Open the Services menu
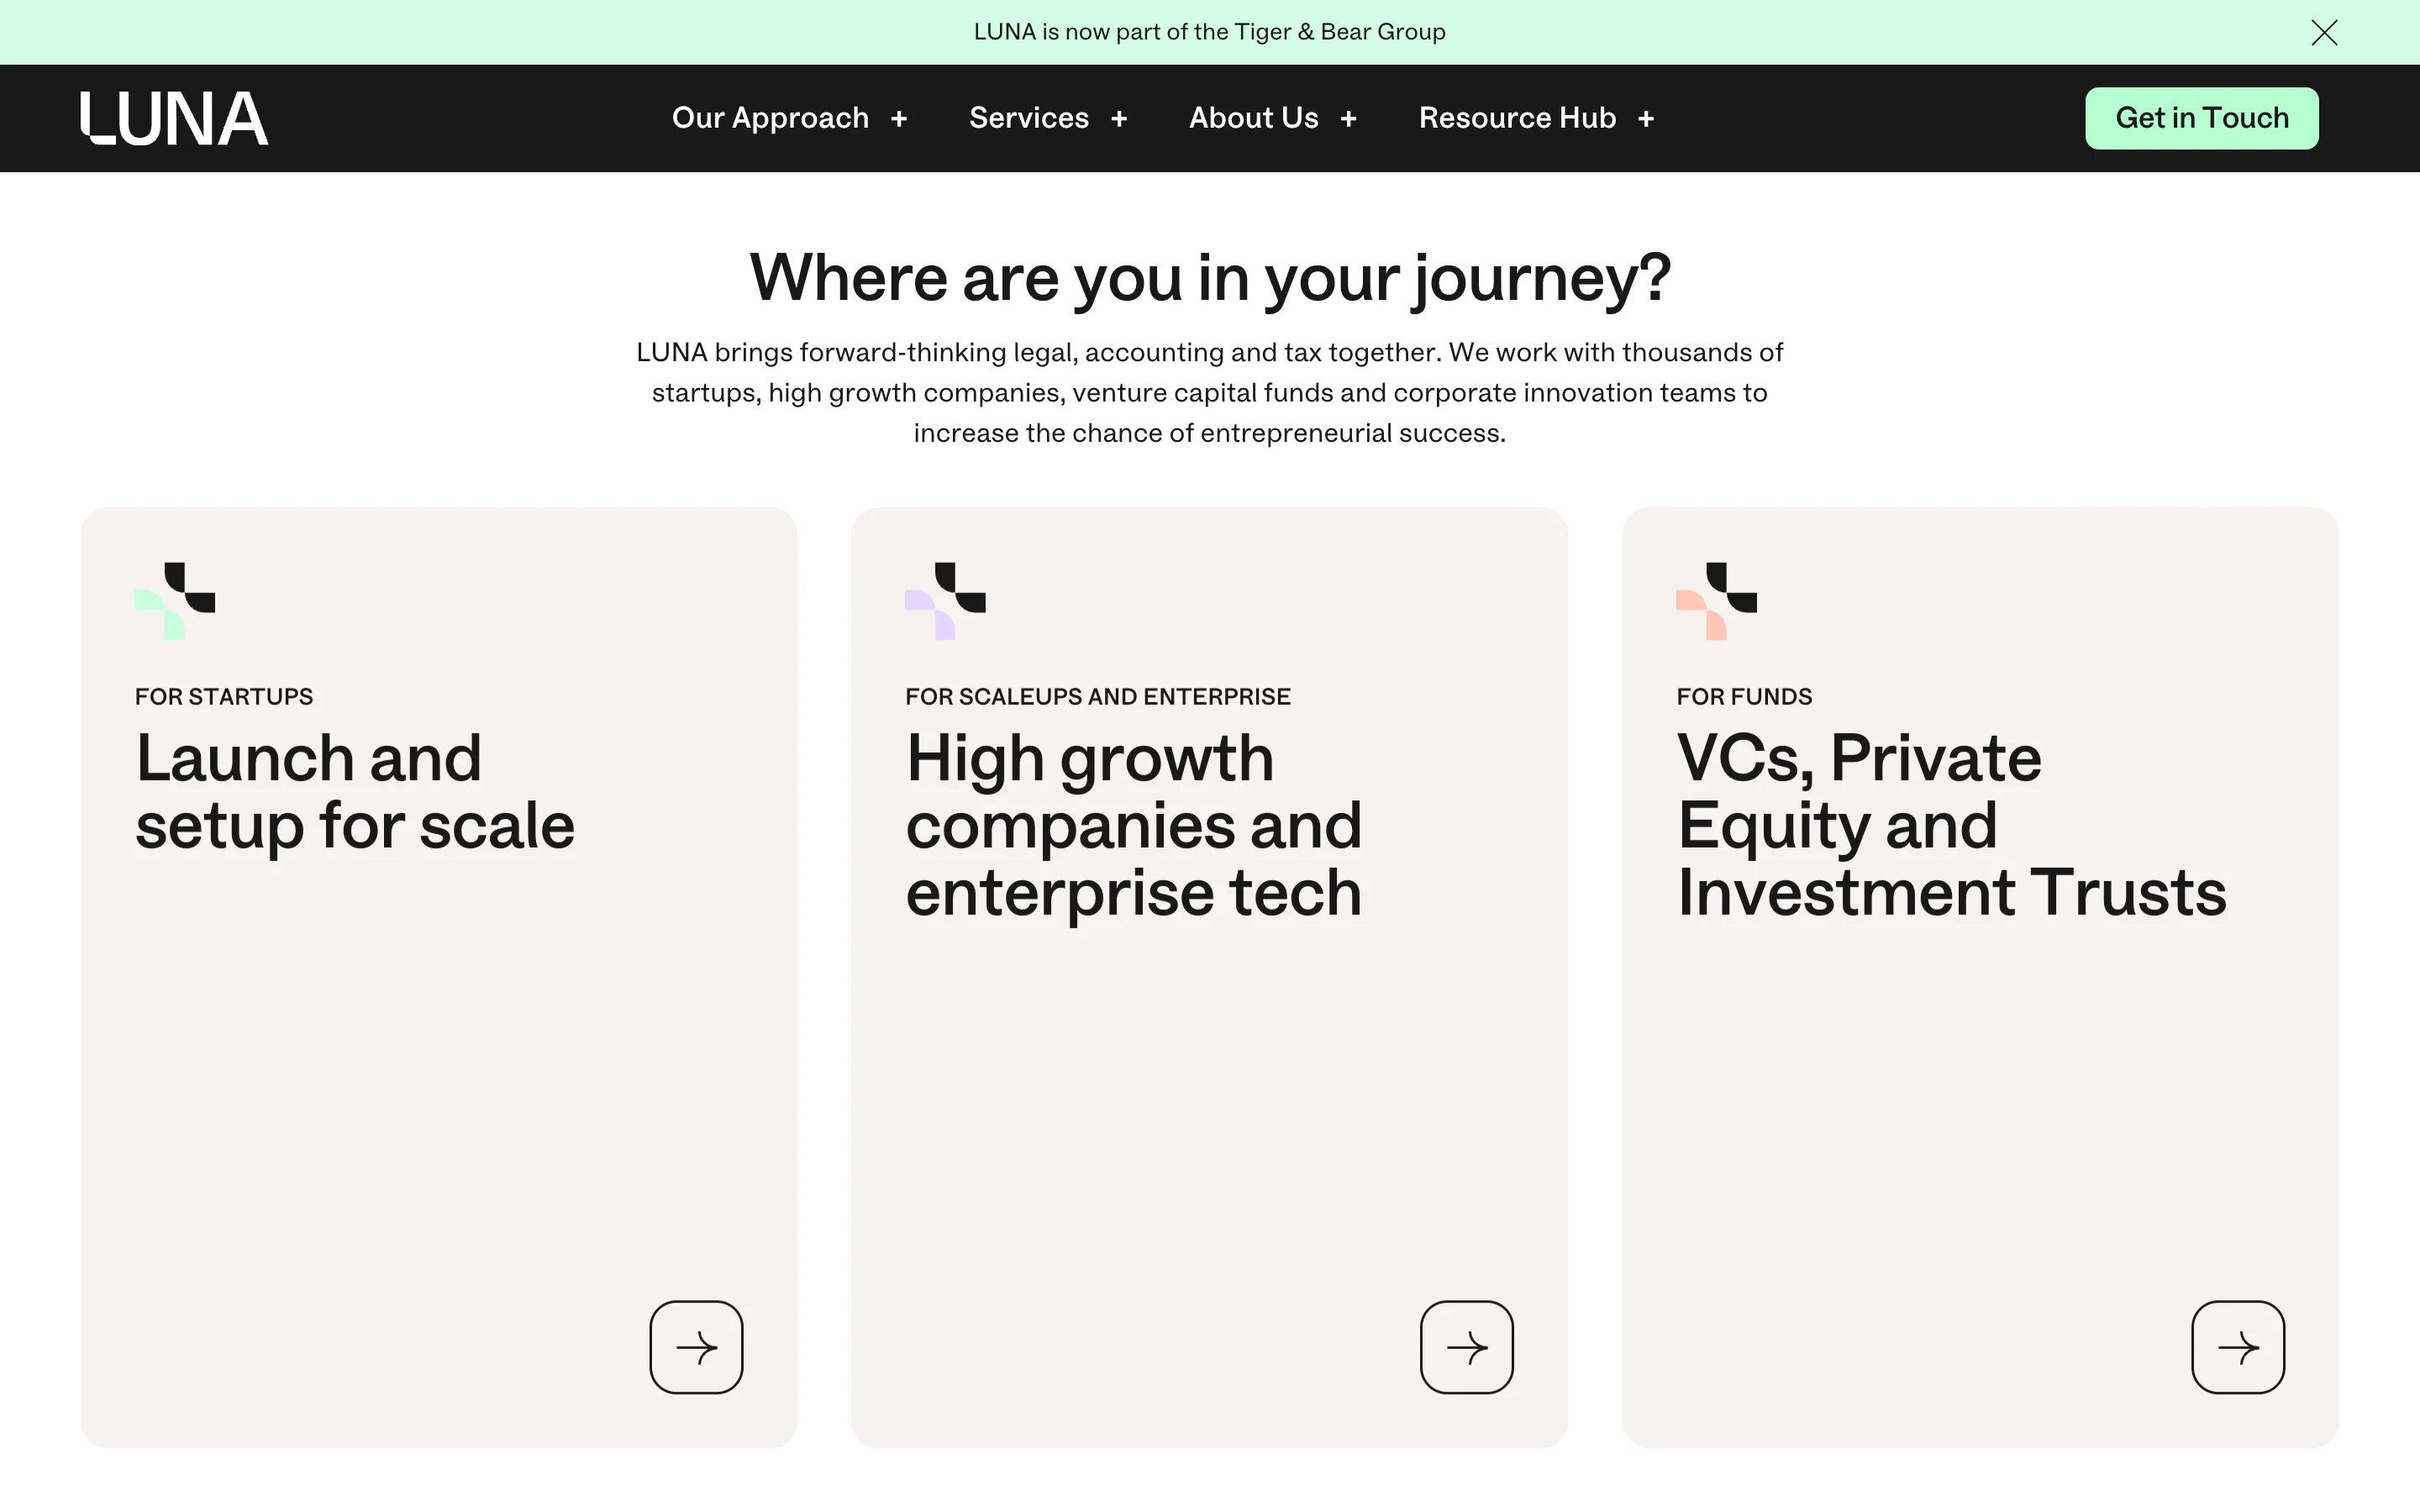Viewport: 2420px width, 1512px height. coord(1028,118)
